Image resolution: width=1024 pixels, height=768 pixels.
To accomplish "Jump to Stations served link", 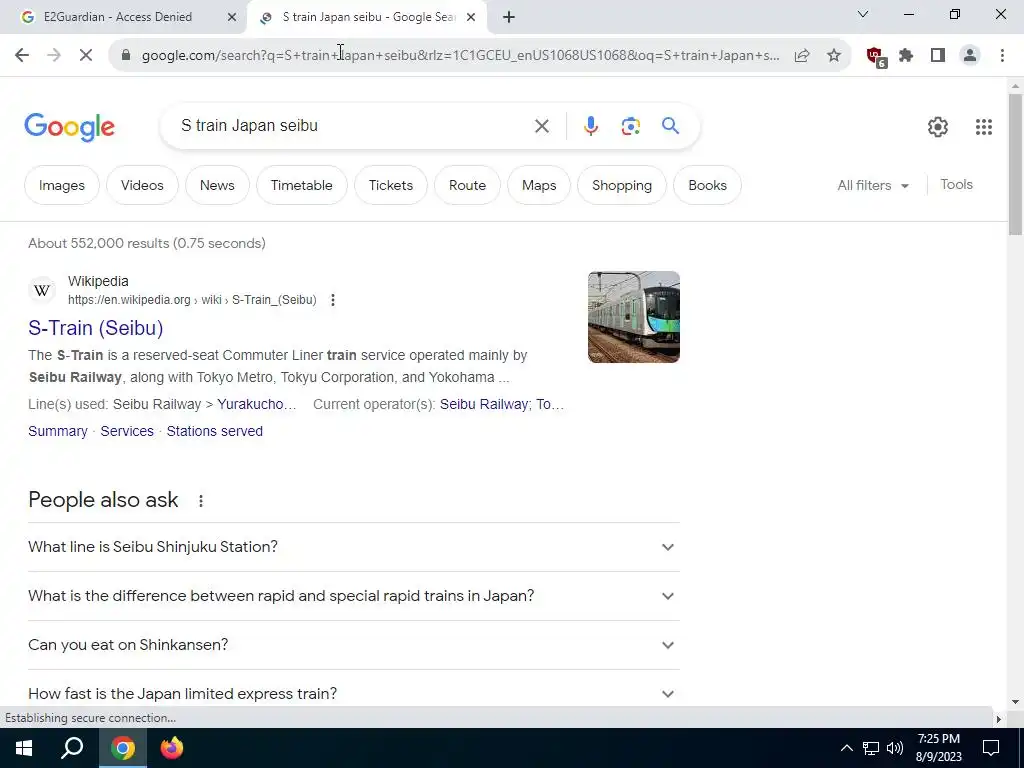I will pyautogui.click(x=214, y=431).
